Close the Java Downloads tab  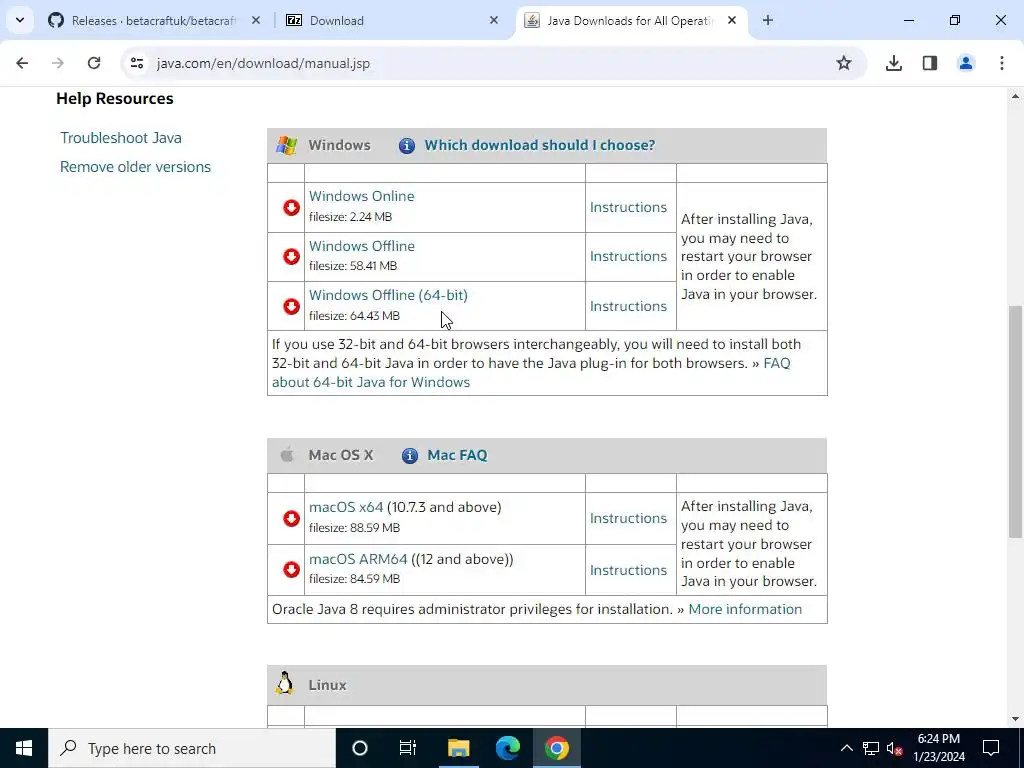(x=732, y=20)
